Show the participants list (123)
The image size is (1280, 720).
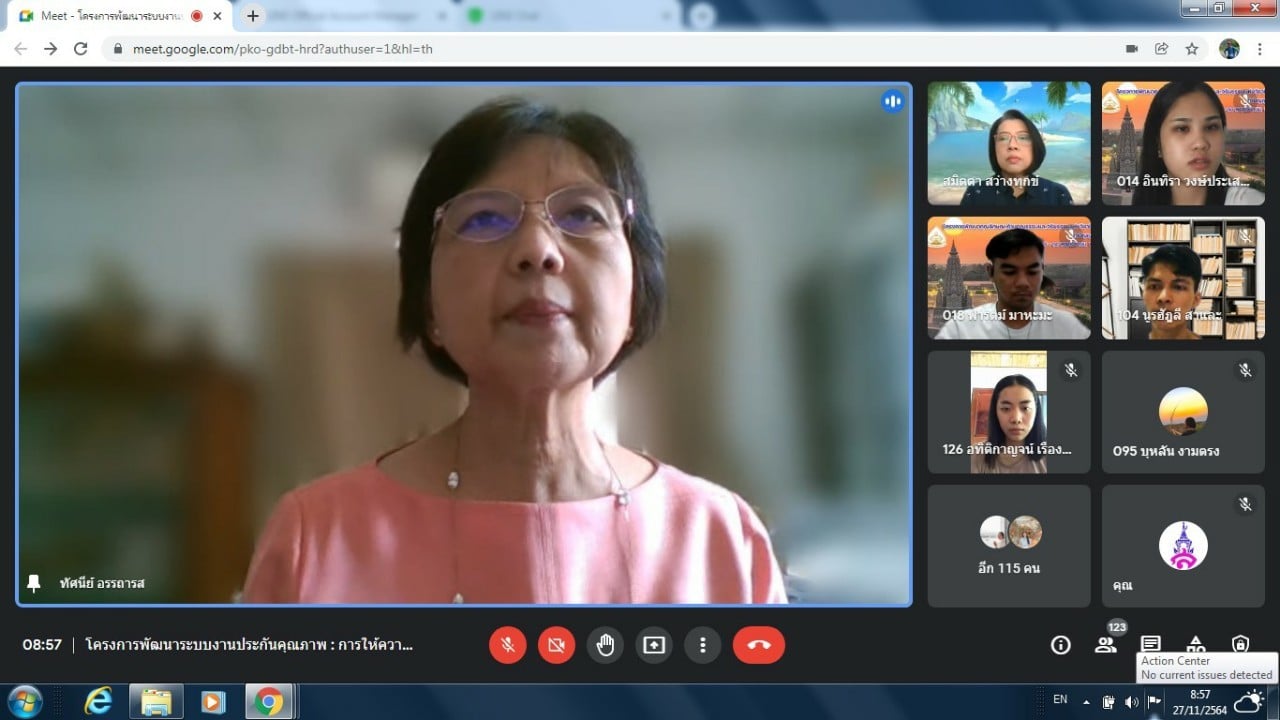click(1105, 645)
